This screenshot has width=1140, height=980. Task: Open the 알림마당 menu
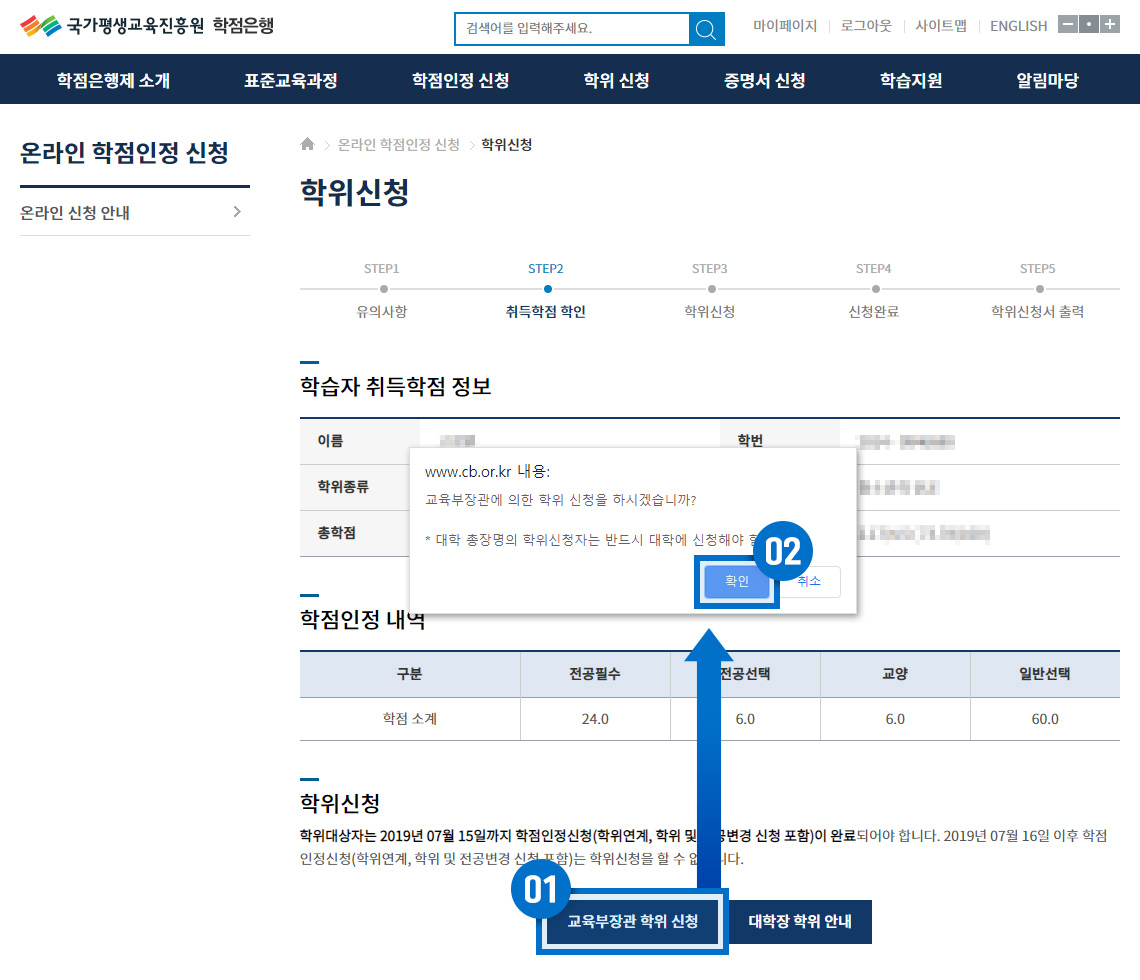coord(1047,81)
